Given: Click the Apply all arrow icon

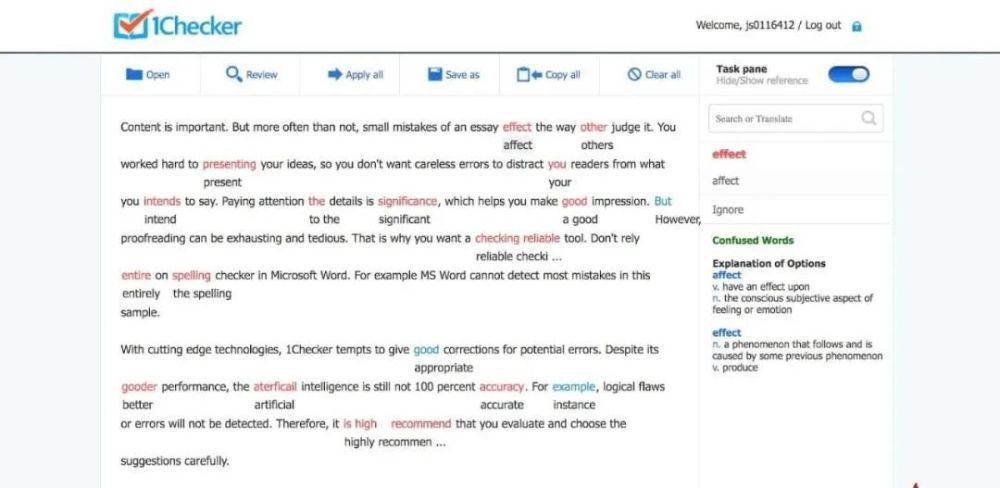Looking at the screenshot, I should (x=334, y=75).
